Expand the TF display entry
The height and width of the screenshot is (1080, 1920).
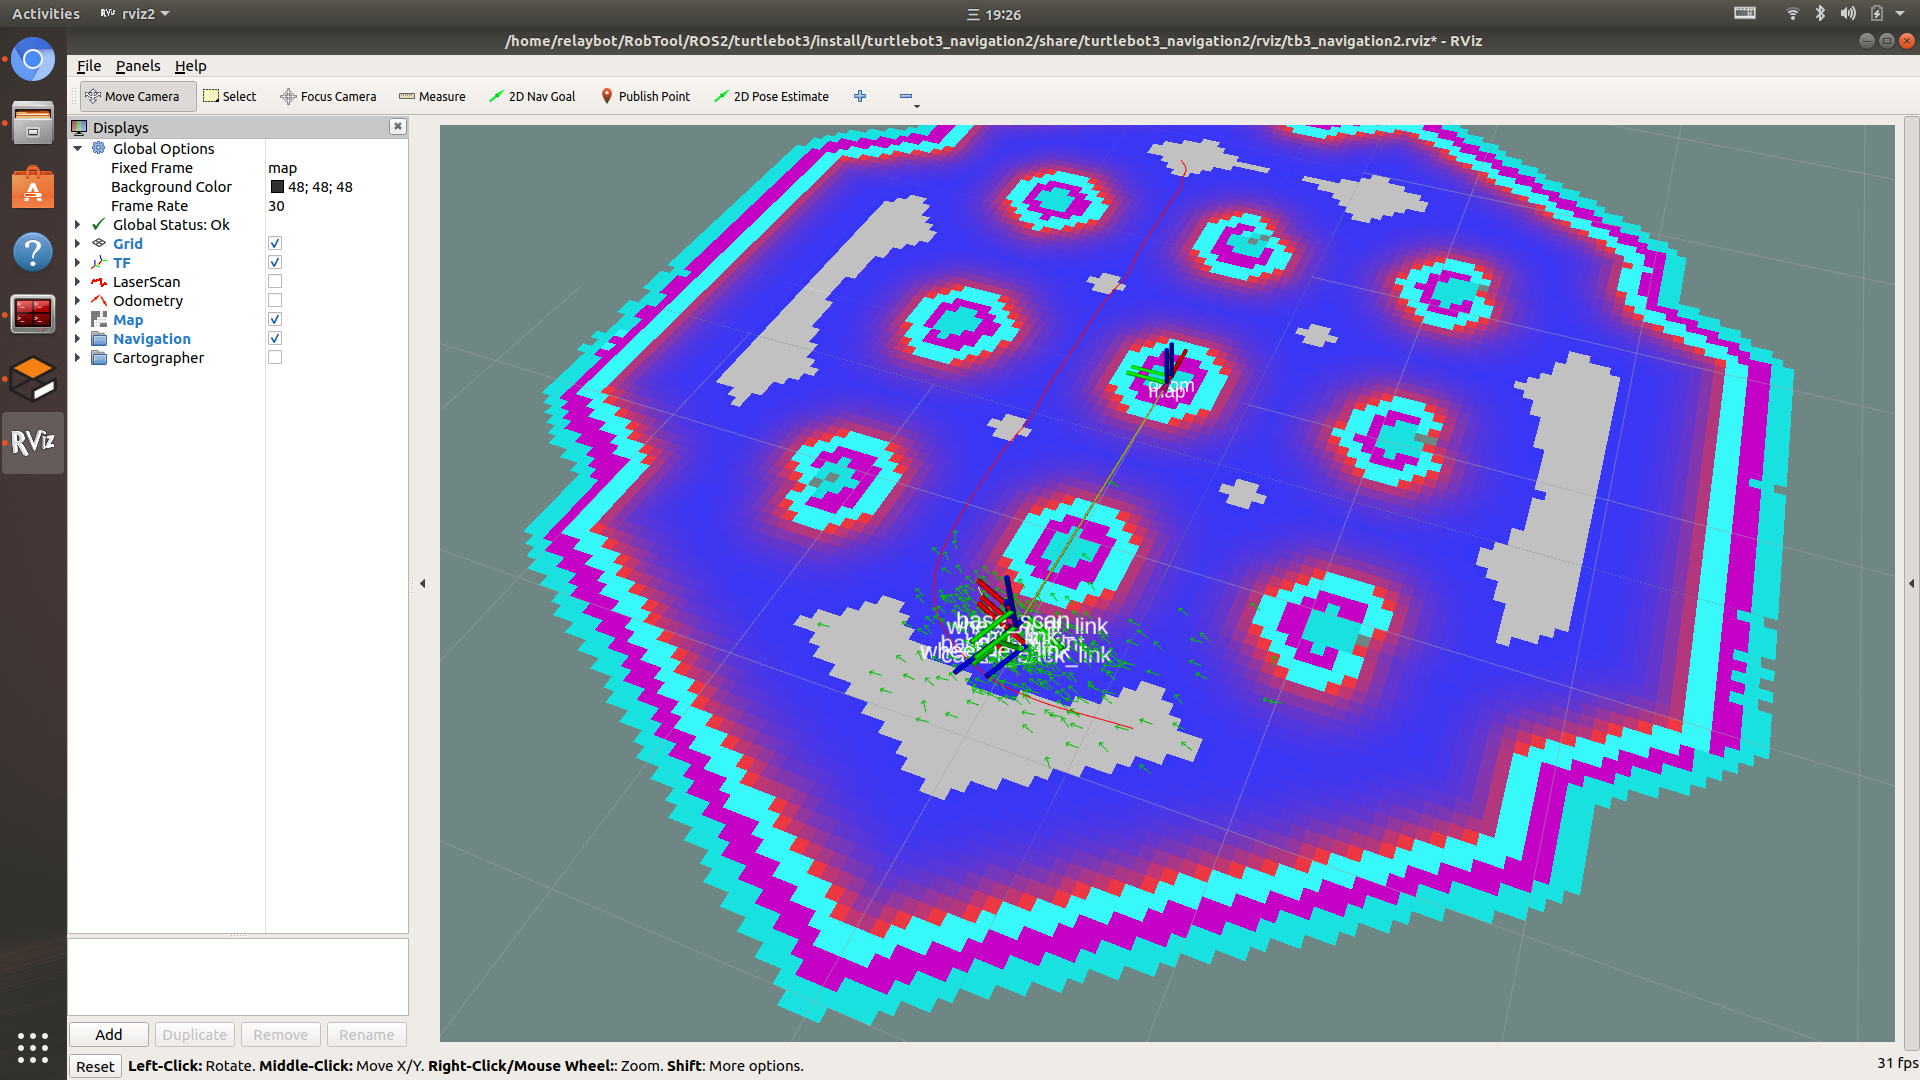pos(78,263)
